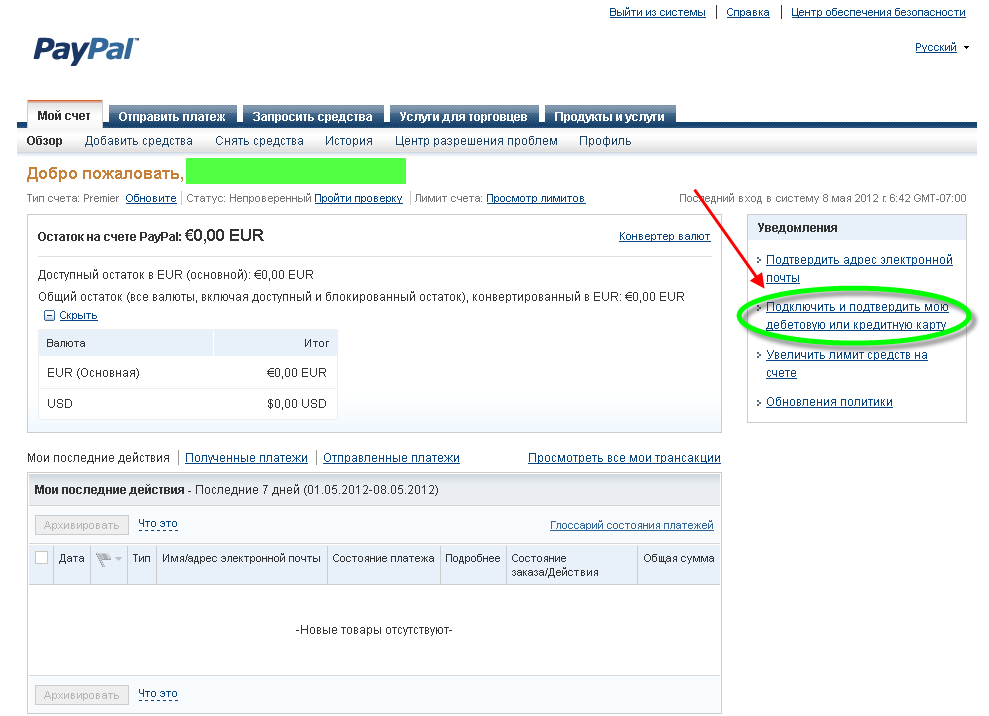This screenshot has width=989, height=716.
Task: Open the flag column dropdown arrow
Action: coord(119,560)
